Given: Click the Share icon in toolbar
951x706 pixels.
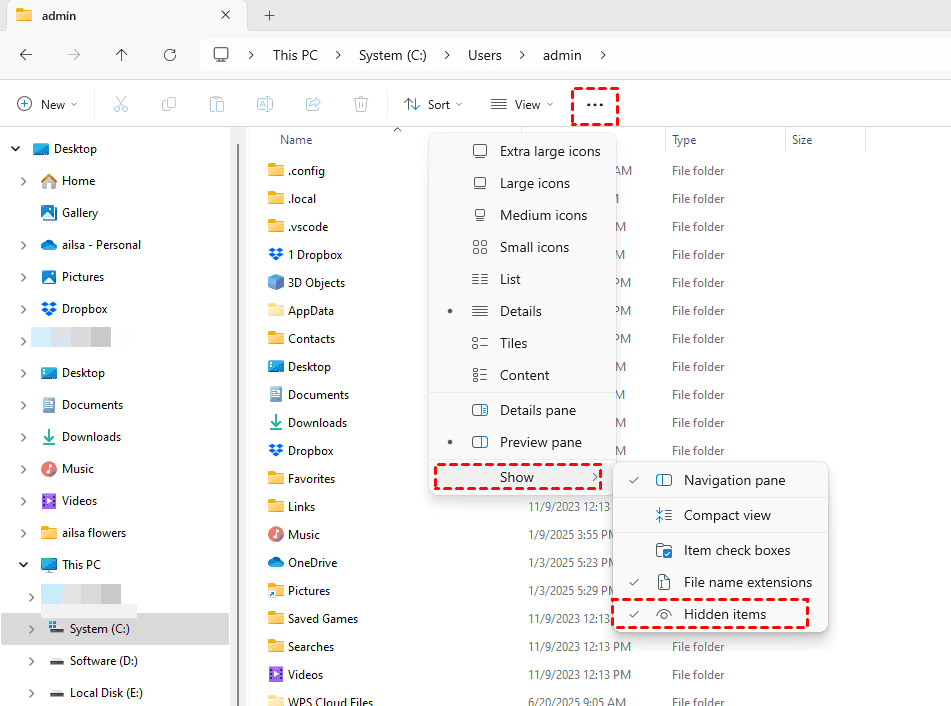Looking at the screenshot, I should pyautogui.click(x=313, y=104).
